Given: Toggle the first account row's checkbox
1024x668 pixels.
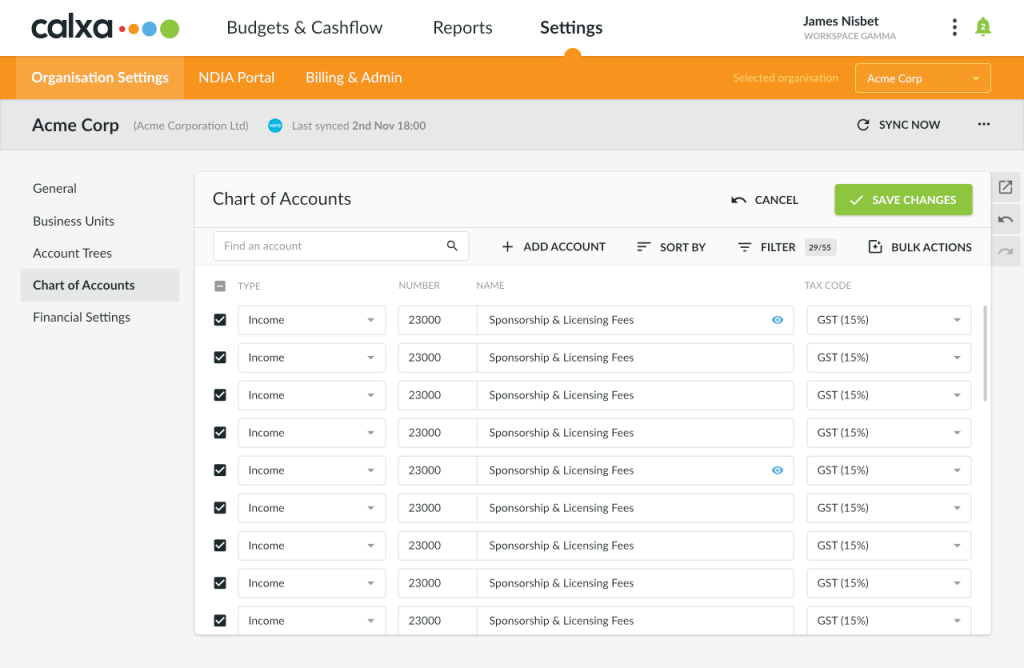Looking at the screenshot, I should [220, 319].
